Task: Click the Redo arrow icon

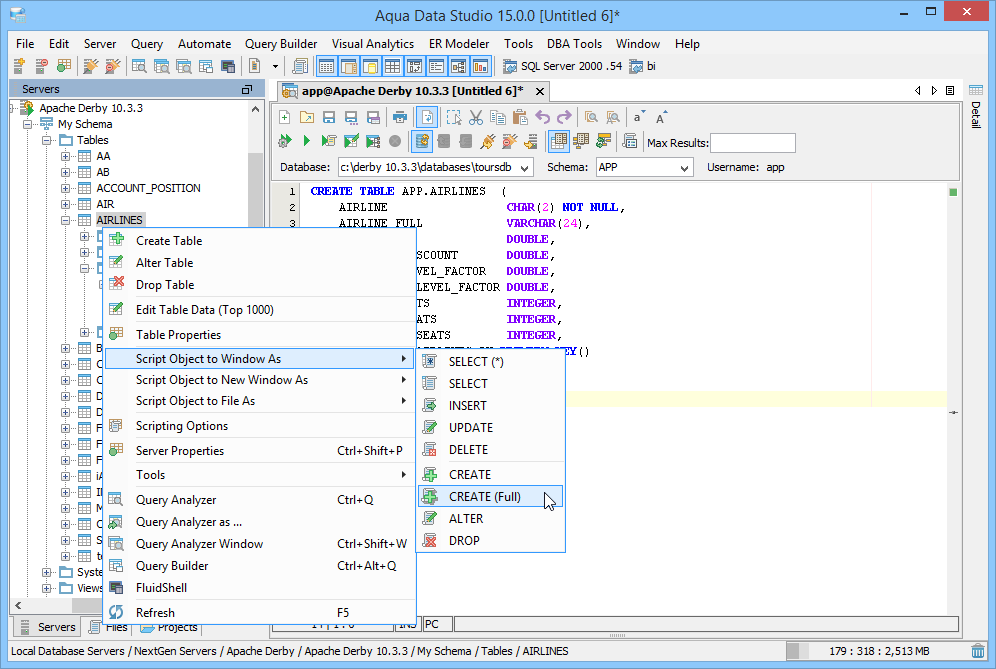Action: [x=564, y=117]
